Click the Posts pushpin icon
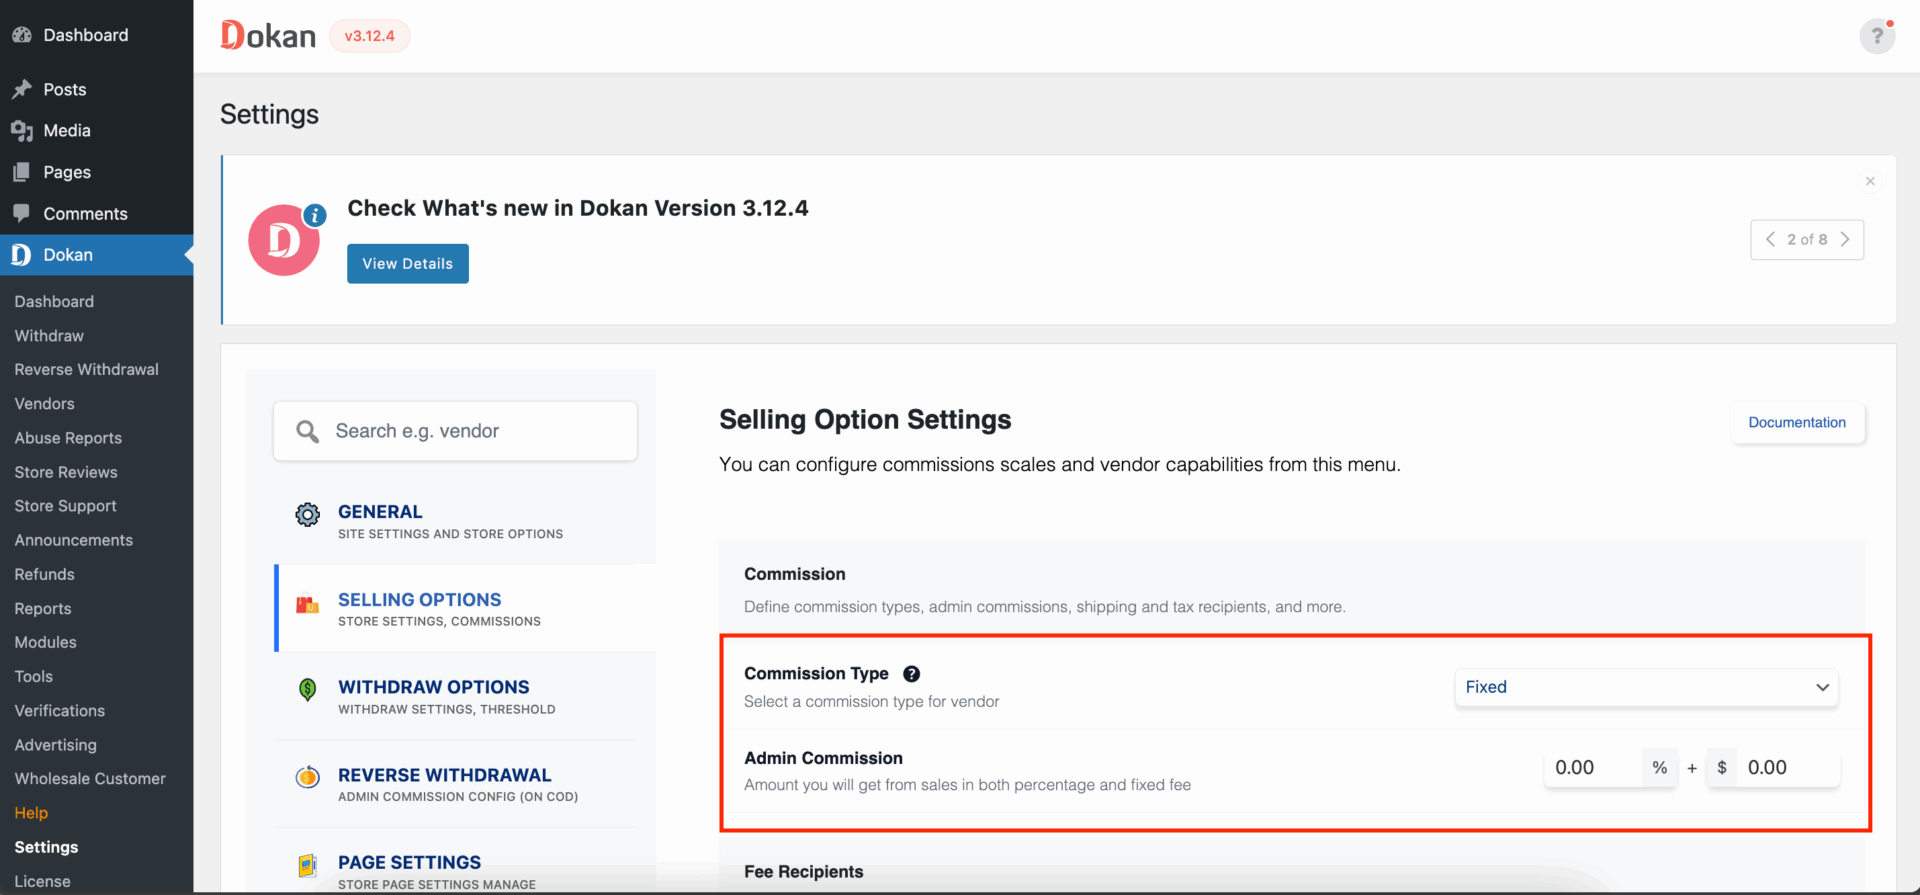 click(x=22, y=89)
